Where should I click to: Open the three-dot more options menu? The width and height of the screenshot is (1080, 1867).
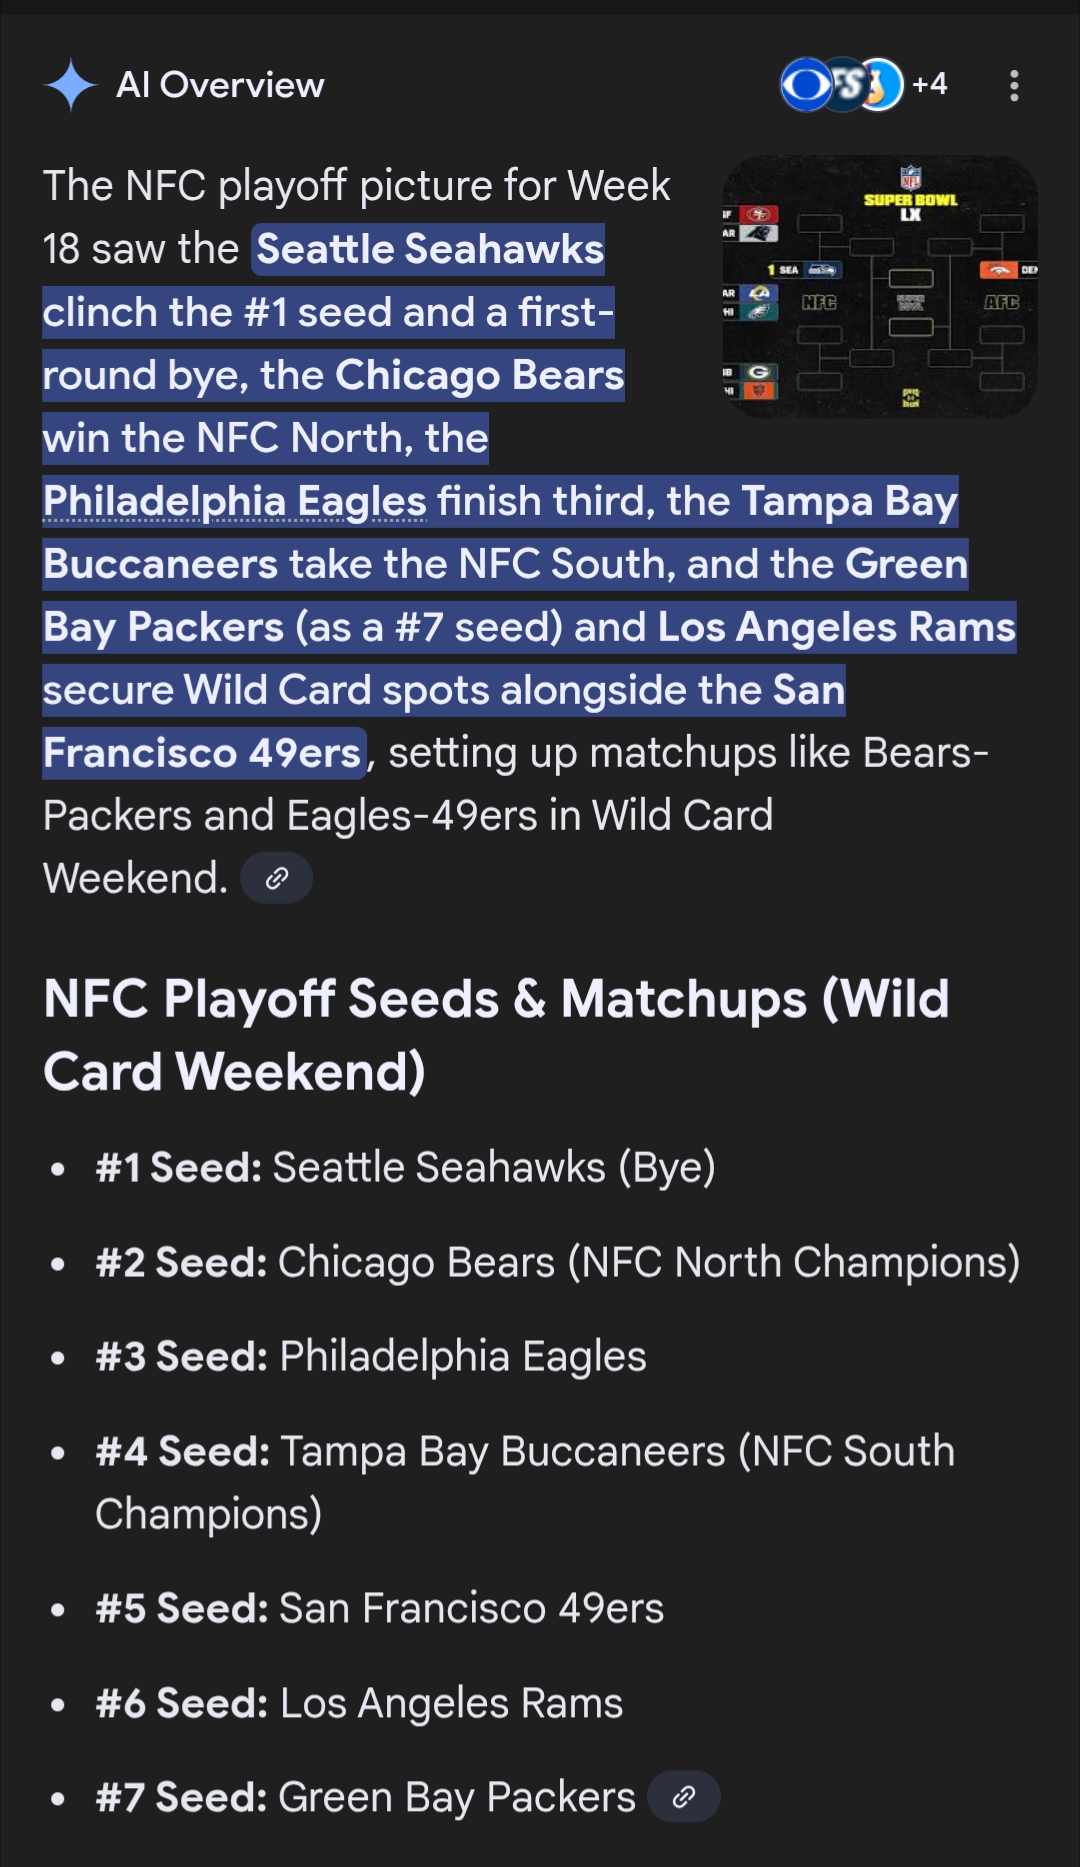pyautogui.click(x=1014, y=86)
